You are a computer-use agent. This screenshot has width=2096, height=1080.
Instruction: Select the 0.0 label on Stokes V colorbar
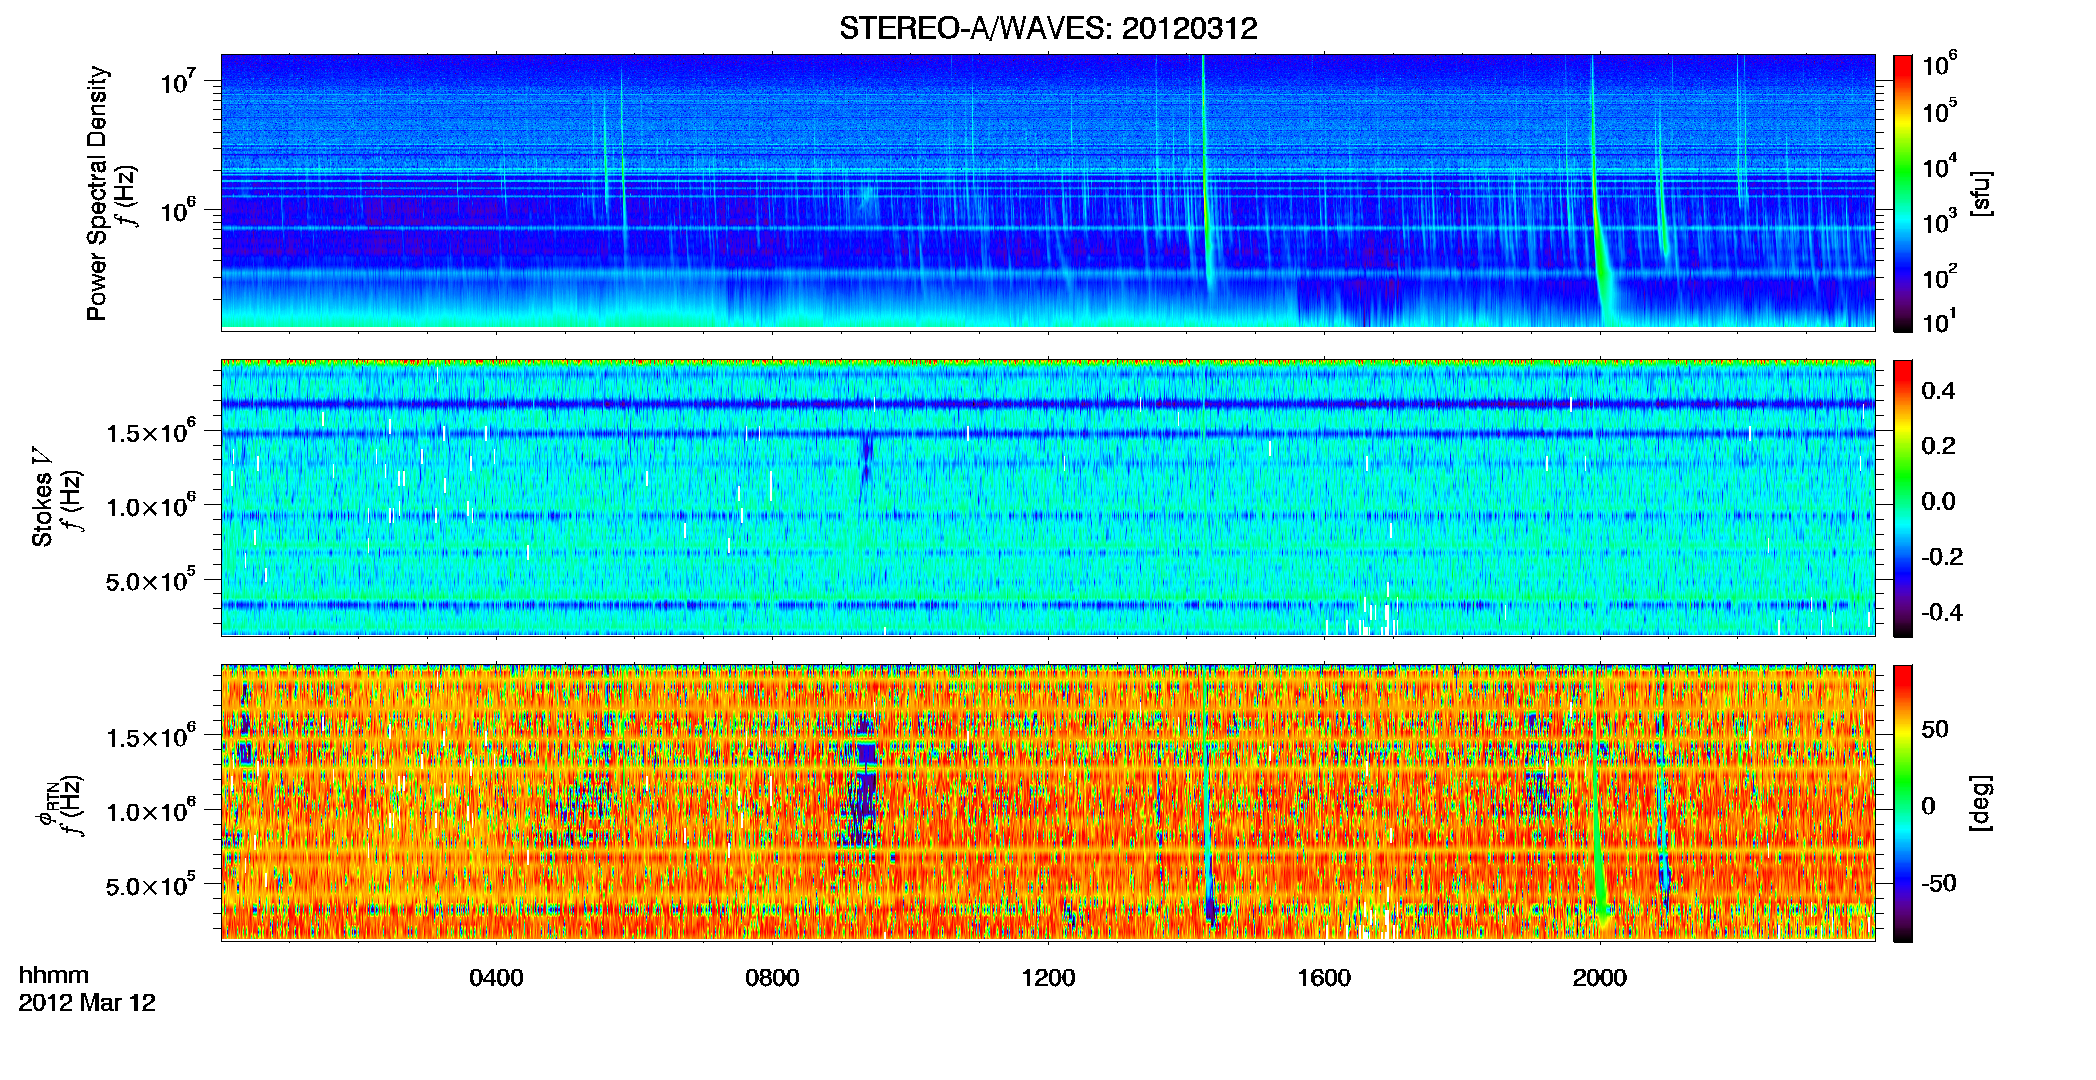(x=1938, y=501)
